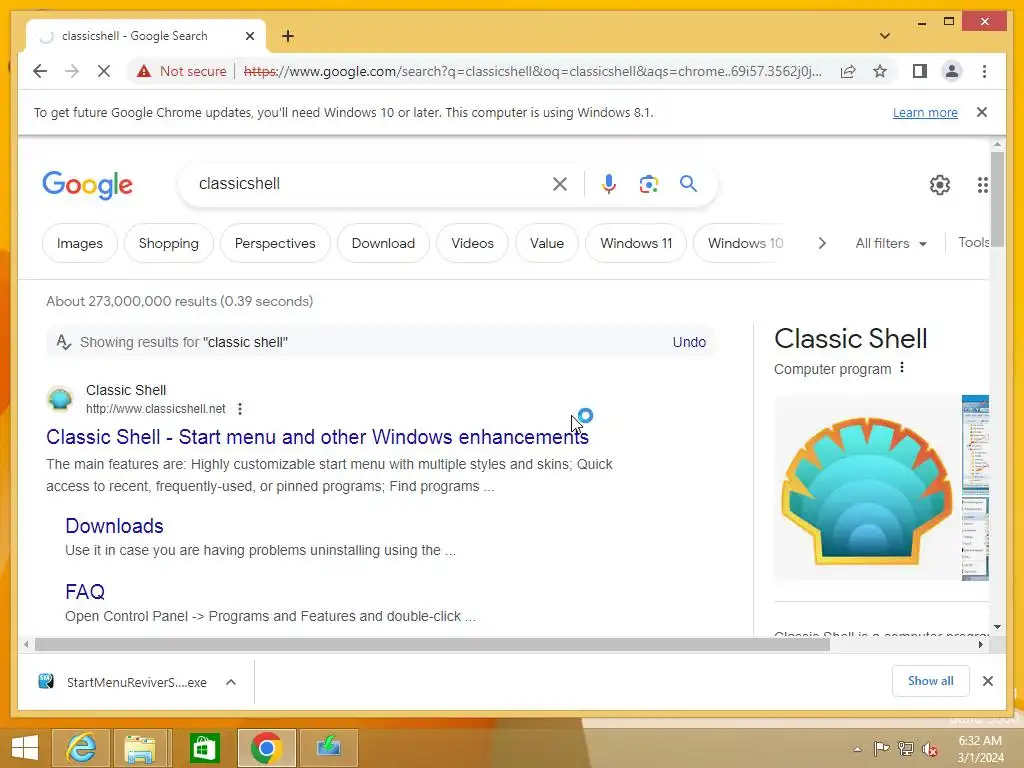
Task: Open the FAQ sitelink
Action: click(85, 592)
